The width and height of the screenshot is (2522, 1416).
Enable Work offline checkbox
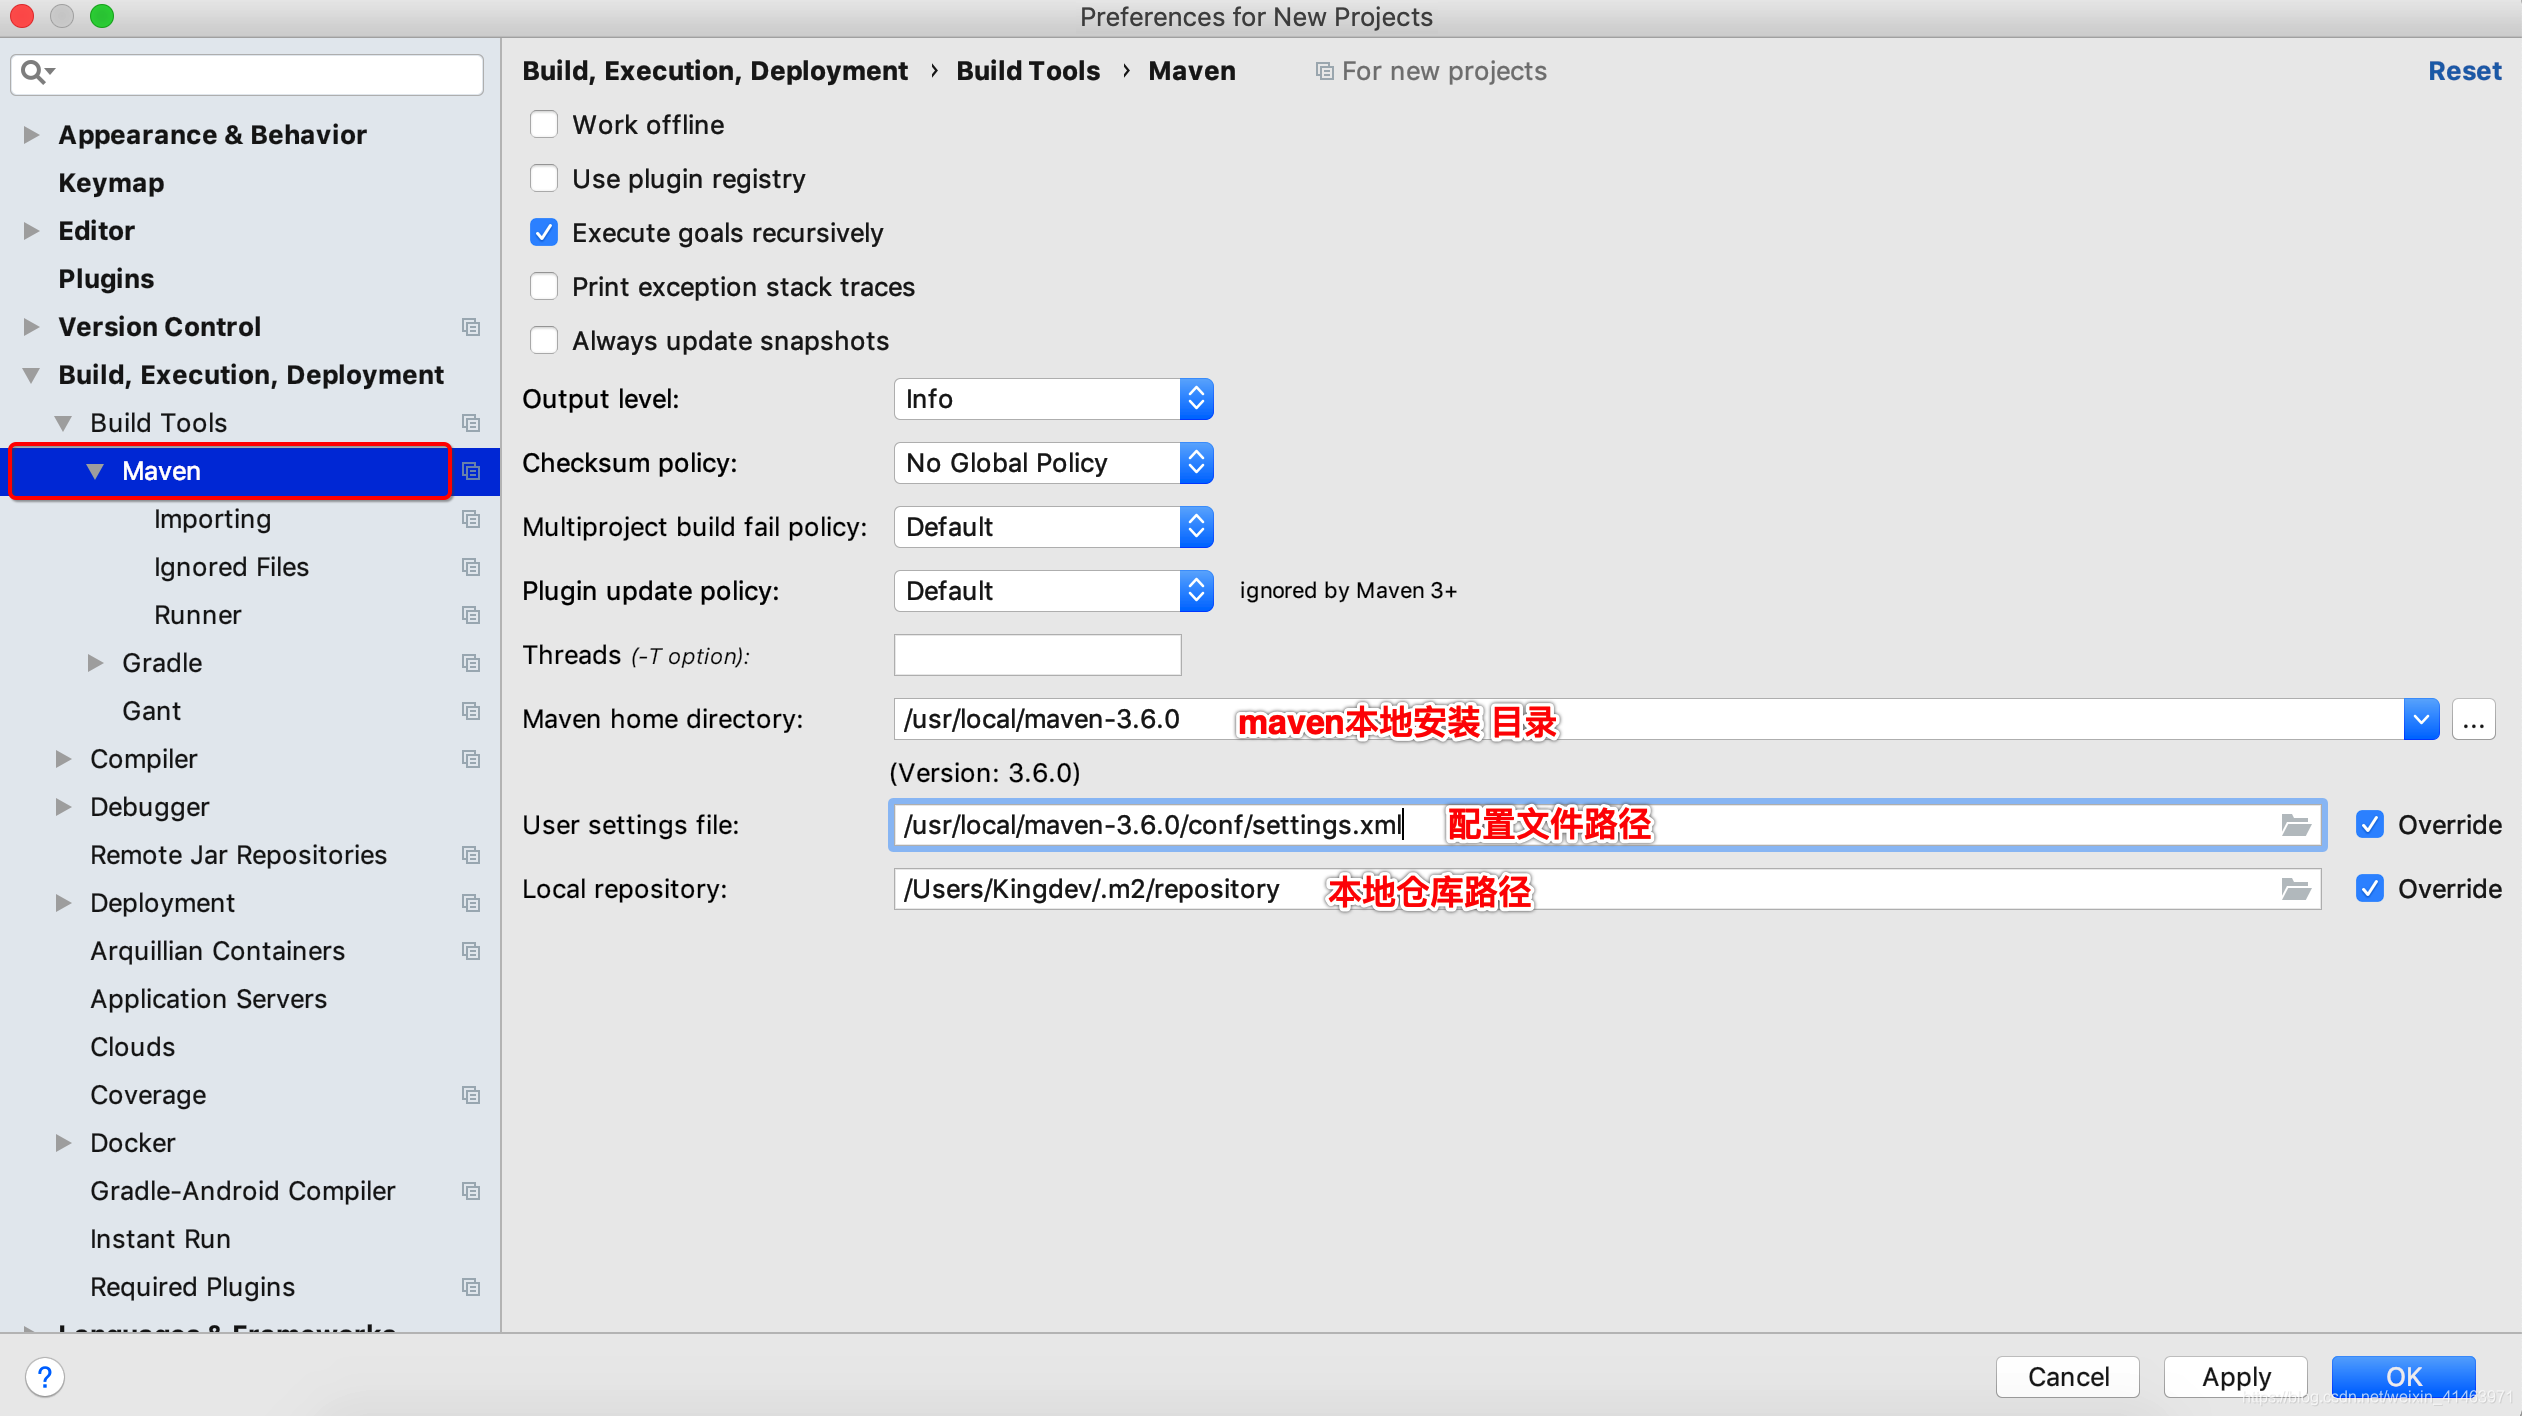(544, 125)
